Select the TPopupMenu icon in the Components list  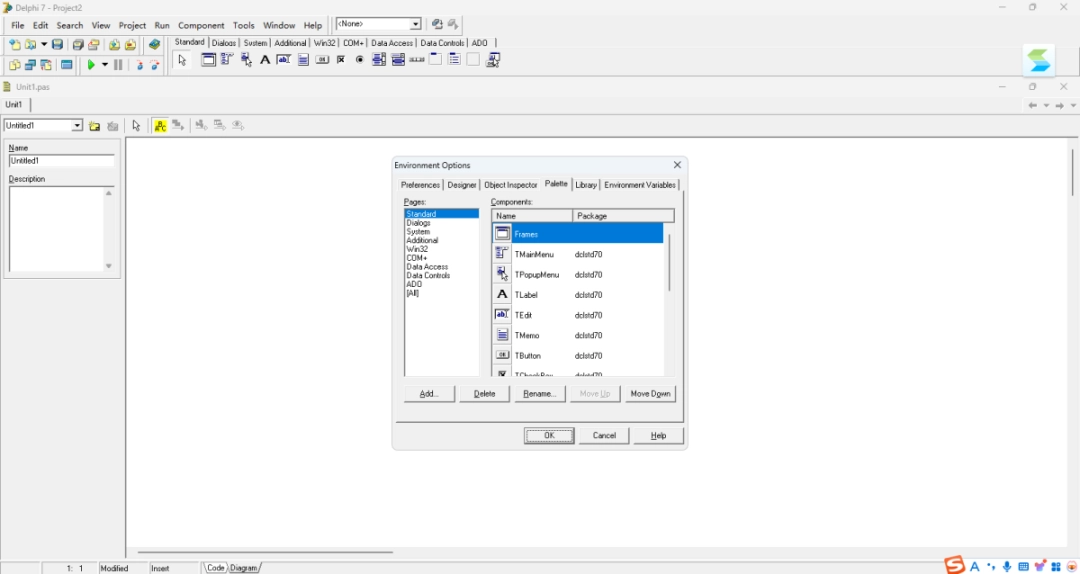click(x=503, y=274)
